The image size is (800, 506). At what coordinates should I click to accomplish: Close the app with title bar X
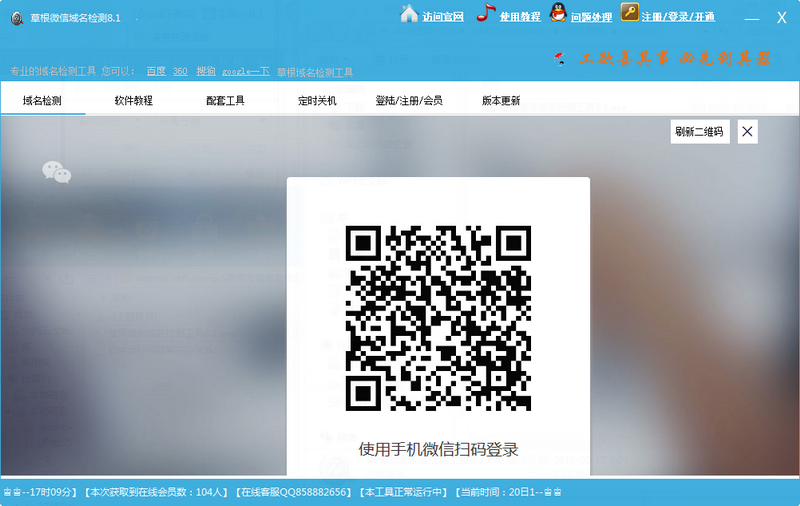[782, 18]
